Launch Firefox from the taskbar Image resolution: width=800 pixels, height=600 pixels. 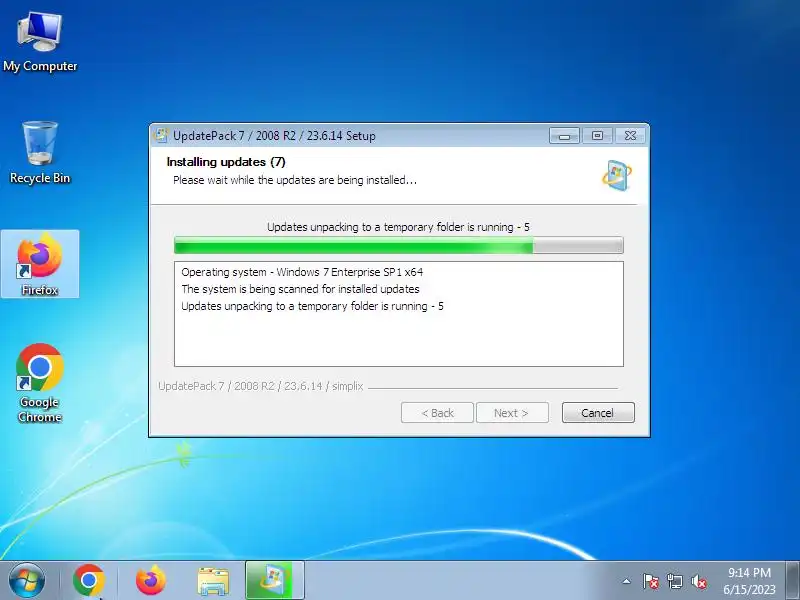tap(151, 581)
